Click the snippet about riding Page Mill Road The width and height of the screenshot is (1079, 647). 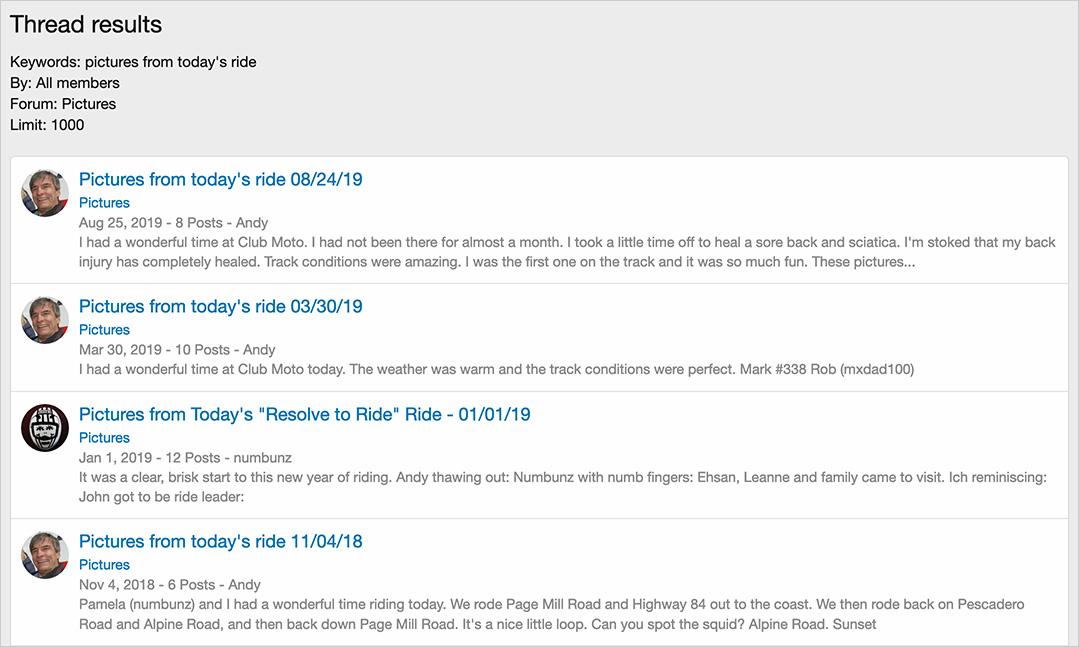click(x=551, y=615)
